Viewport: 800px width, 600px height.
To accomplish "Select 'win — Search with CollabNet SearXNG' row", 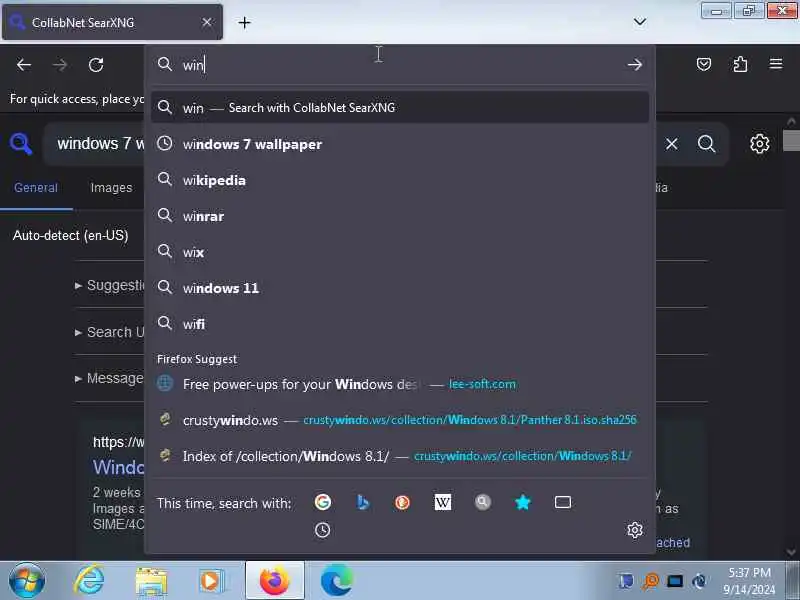I will coord(400,108).
